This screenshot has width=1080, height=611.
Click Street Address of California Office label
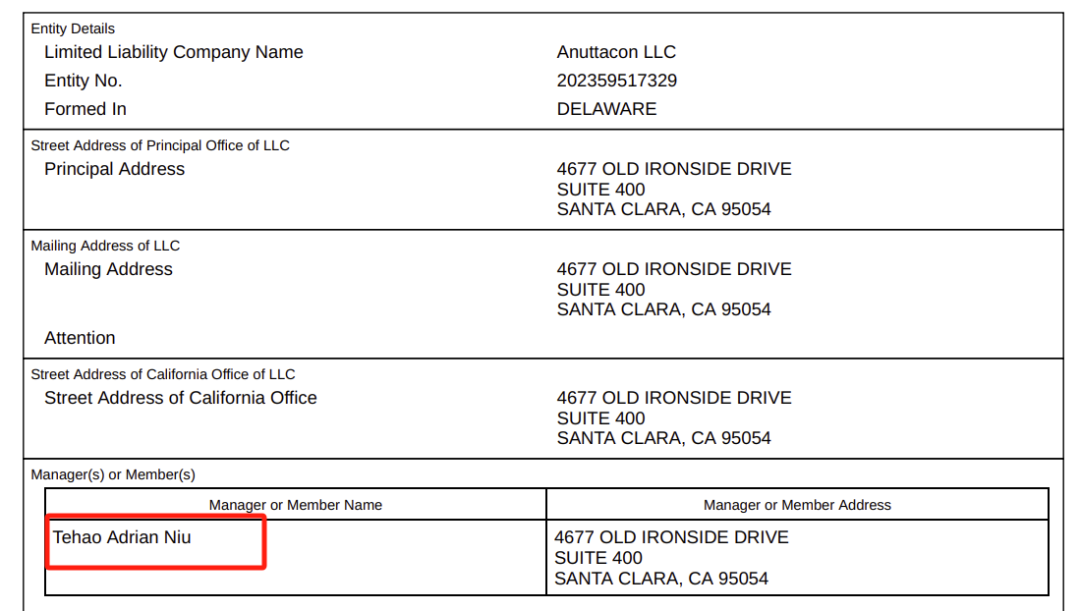[180, 398]
